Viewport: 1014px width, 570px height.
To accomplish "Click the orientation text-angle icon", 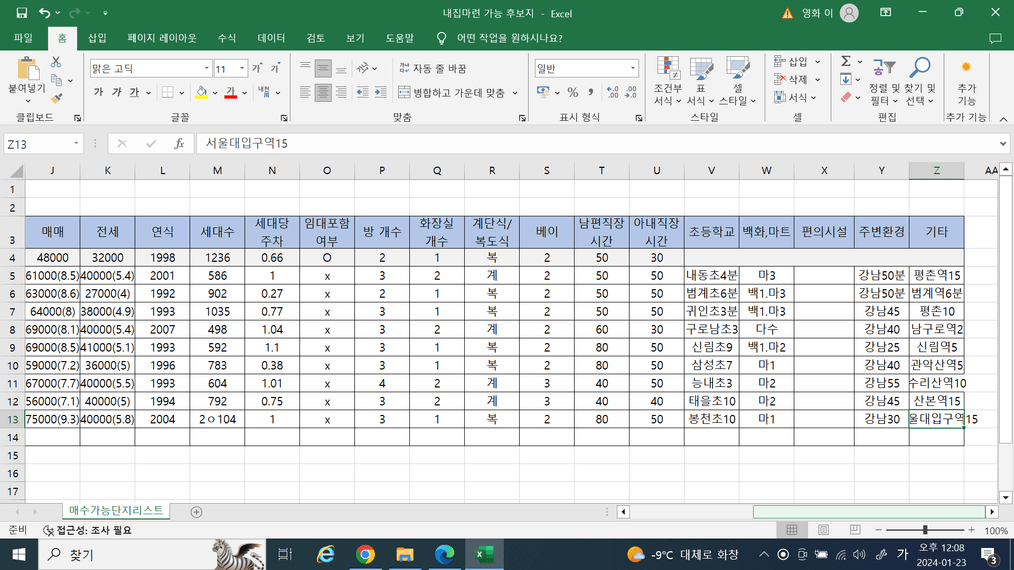I will (x=363, y=68).
